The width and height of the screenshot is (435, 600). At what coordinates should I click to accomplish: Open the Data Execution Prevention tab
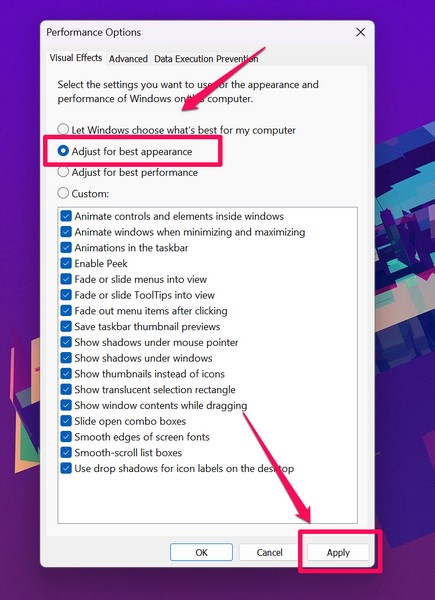[206, 59]
